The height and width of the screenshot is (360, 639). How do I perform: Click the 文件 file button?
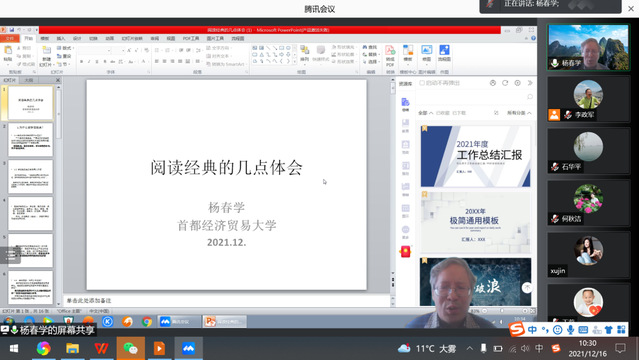coord(10,38)
